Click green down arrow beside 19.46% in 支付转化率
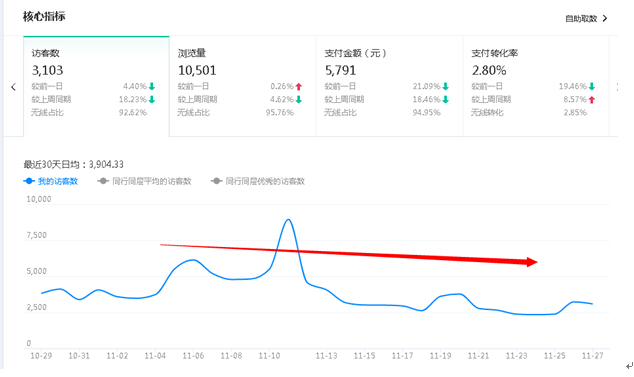Viewport: 634px width, 377px height. point(592,86)
